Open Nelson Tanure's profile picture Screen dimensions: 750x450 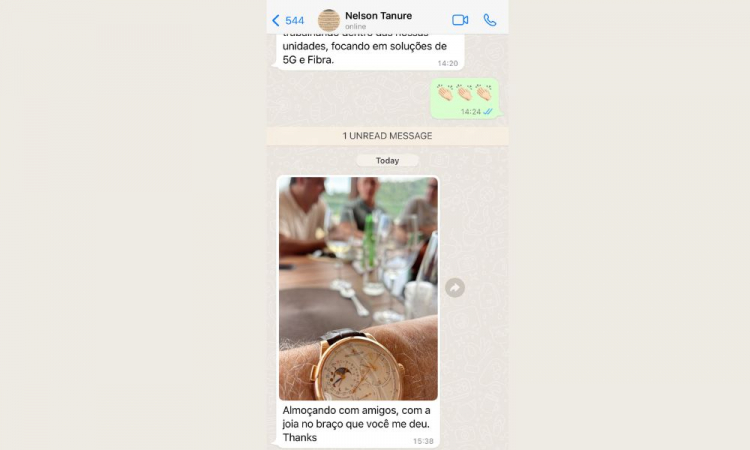coord(329,20)
